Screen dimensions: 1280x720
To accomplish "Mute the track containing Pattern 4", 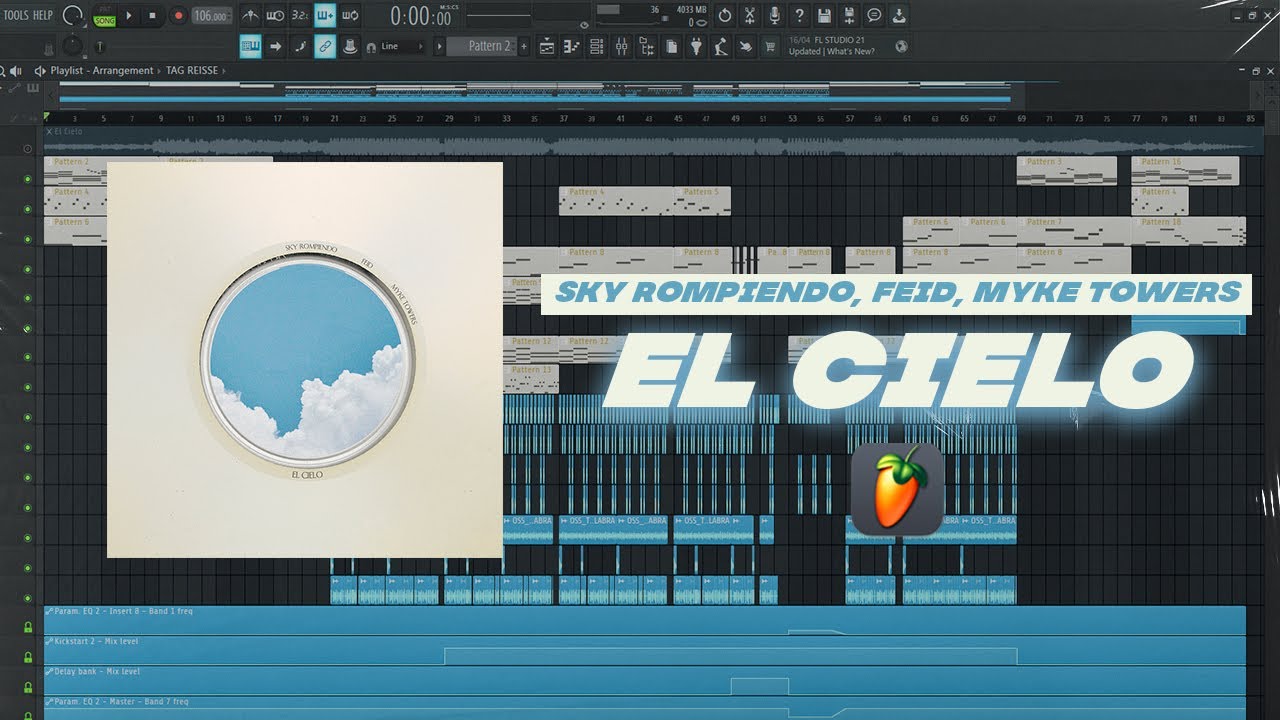I will pos(27,208).
